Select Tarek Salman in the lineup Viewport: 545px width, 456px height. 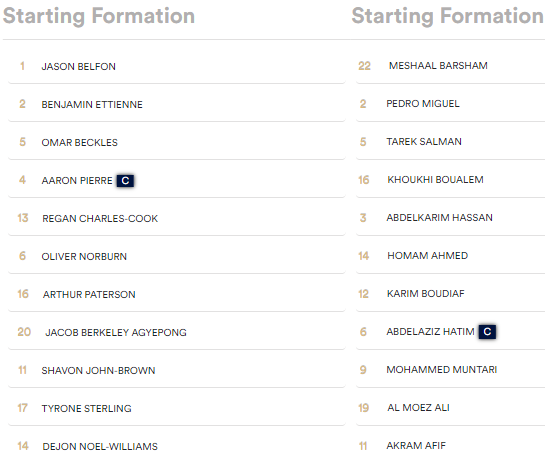(x=424, y=141)
